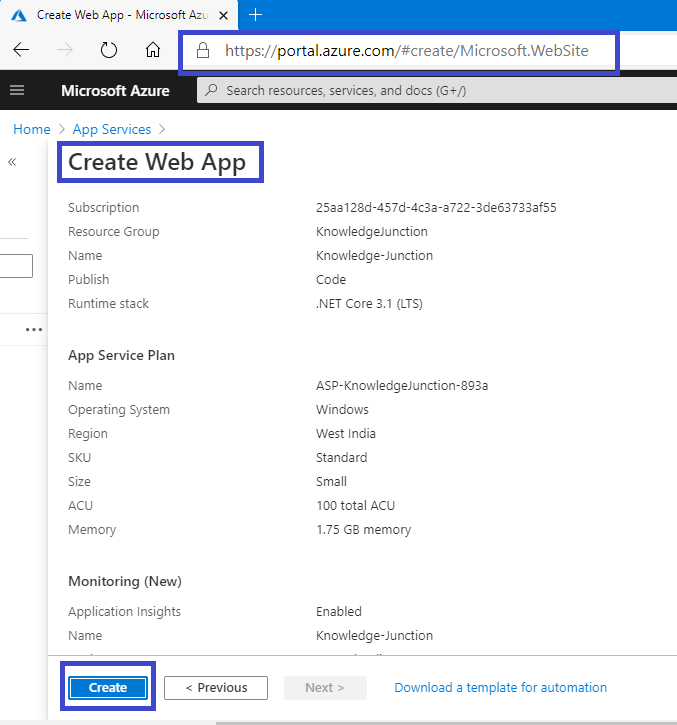This screenshot has height=725, width=677.
Task: Click the Operating System value Windows
Action: [342, 410]
